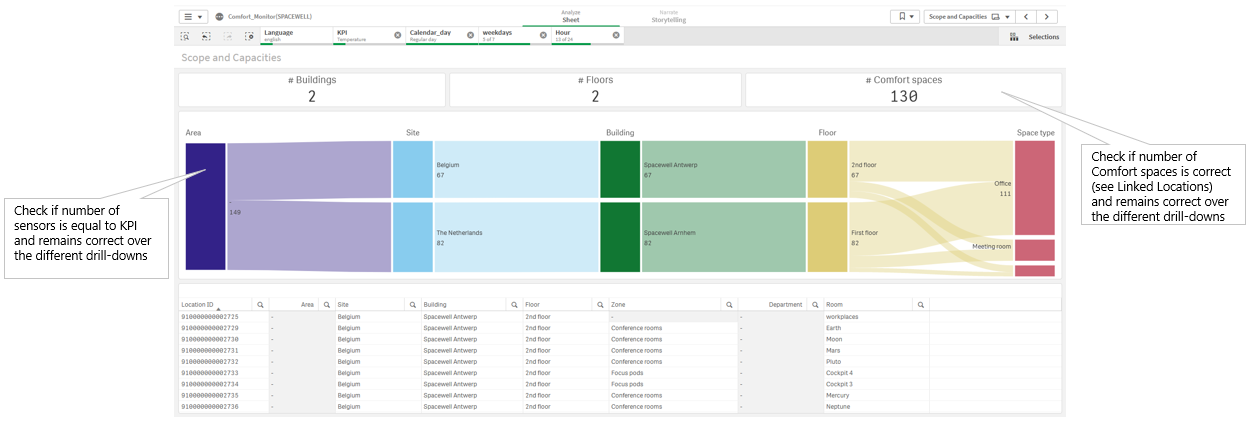Viewport: 1250px width, 426px height.
Task: Switch to the Narrate Storytelling tab
Action: [669, 15]
